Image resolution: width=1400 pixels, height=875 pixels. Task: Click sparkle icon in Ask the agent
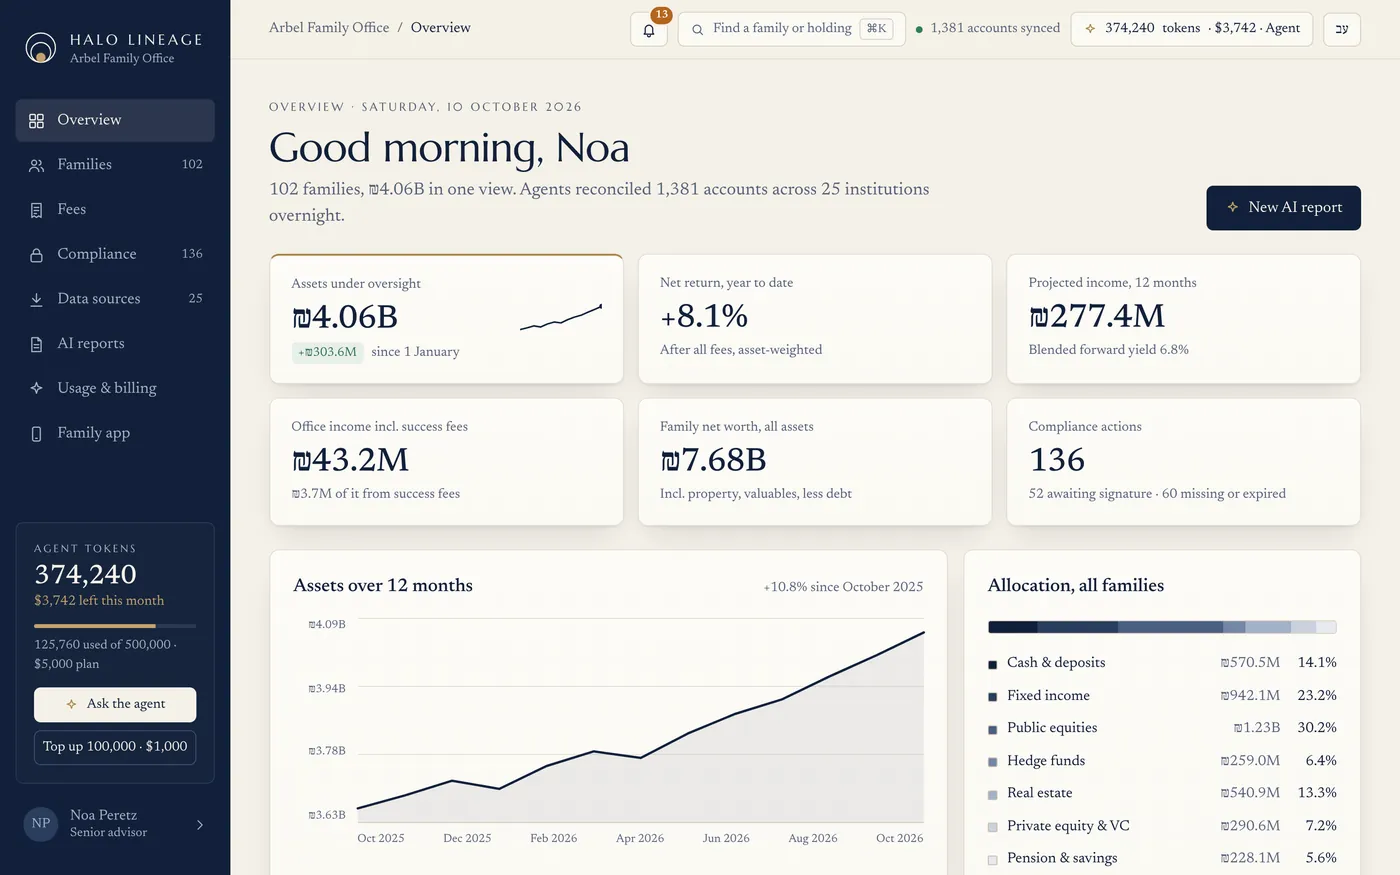click(x=71, y=704)
